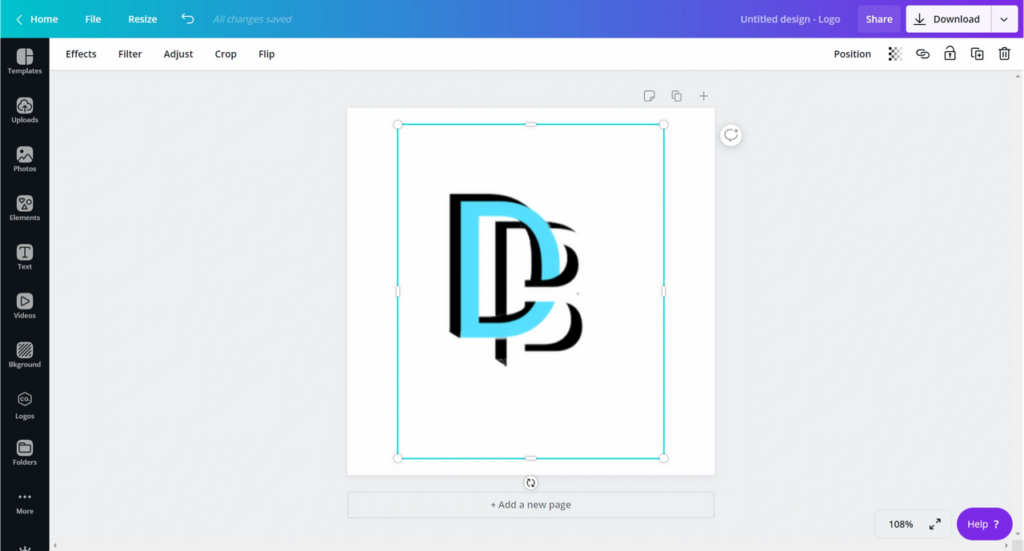The image size is (1024, 551).
Task: Click the bottom-right corner resize handle
Action: (x=664, y=458)
